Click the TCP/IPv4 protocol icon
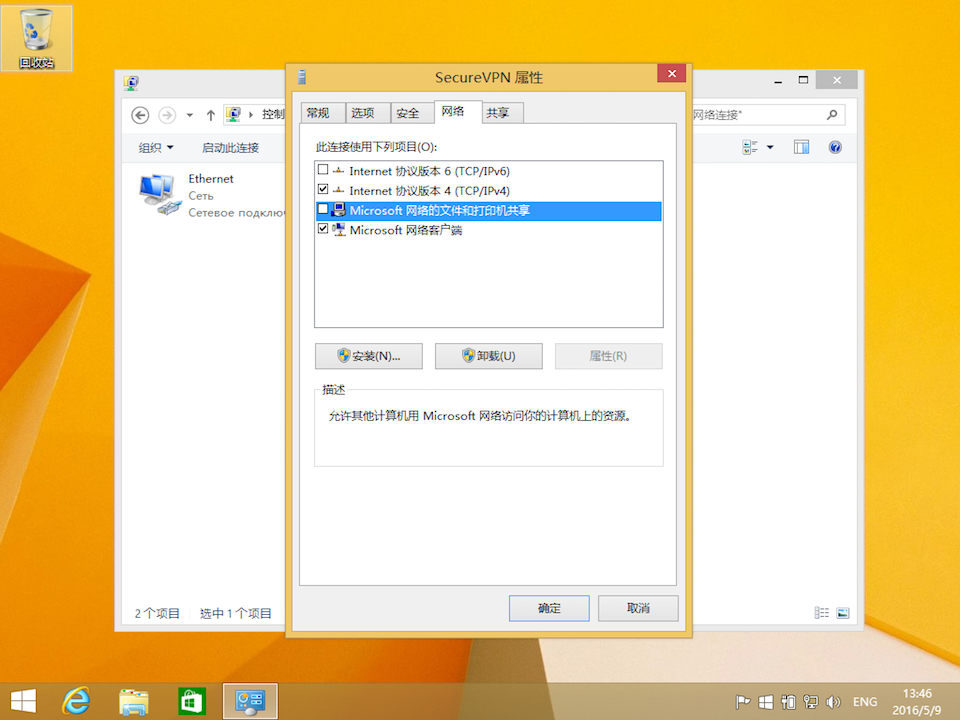960x720 pixels. click(x=339, y=190)
